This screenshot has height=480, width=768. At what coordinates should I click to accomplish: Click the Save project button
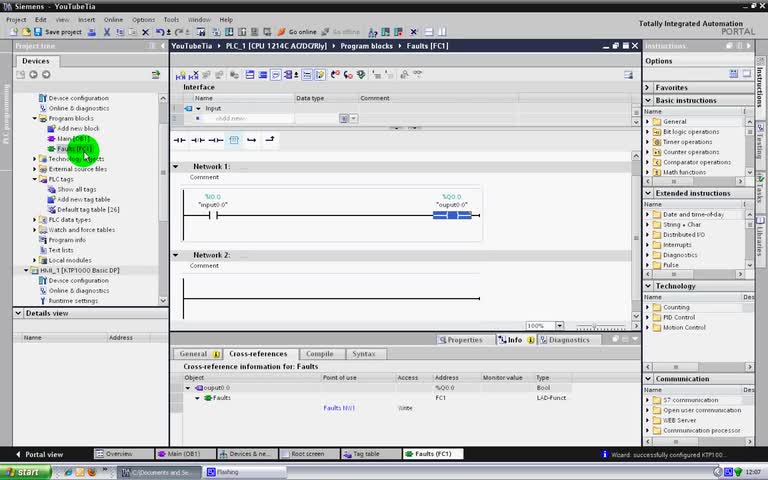pos(58,32)
